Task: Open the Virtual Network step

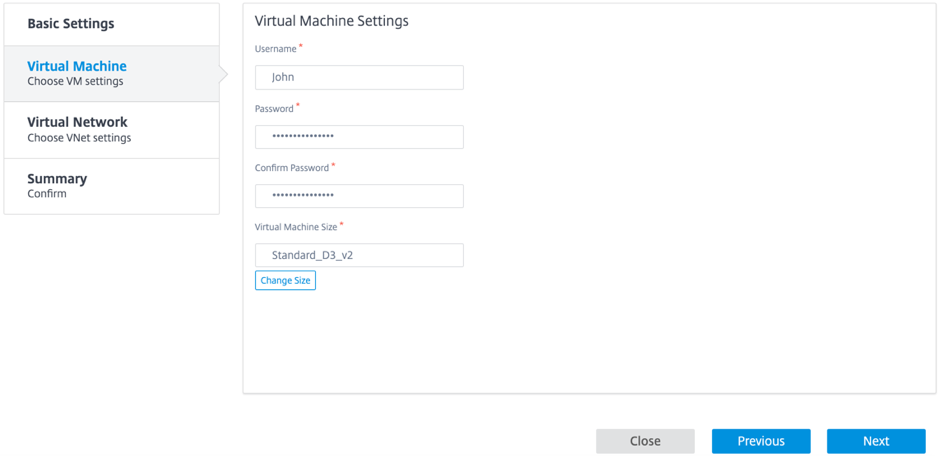Action: (111, 130)
